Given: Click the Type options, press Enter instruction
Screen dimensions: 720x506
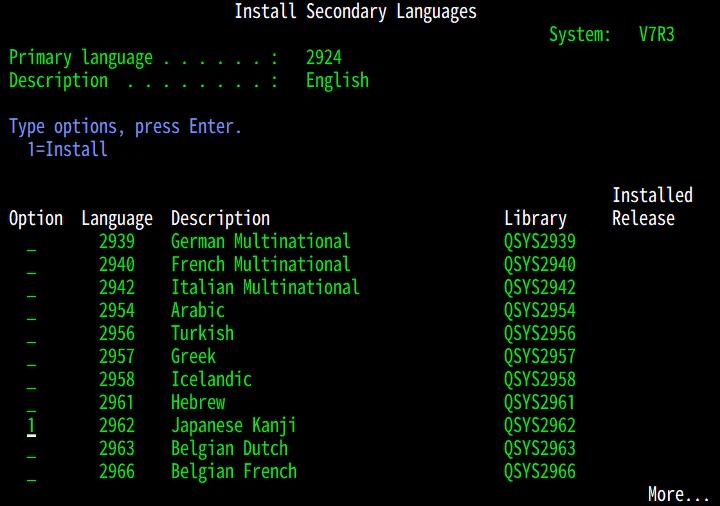Looking at the screenshot, I should (125, 127).
